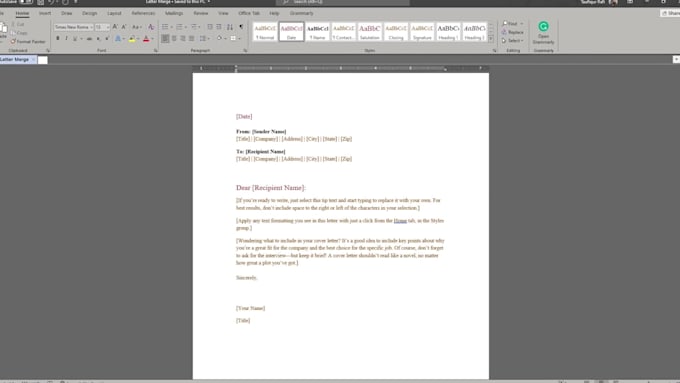Click the Text Effects icon

118,39
